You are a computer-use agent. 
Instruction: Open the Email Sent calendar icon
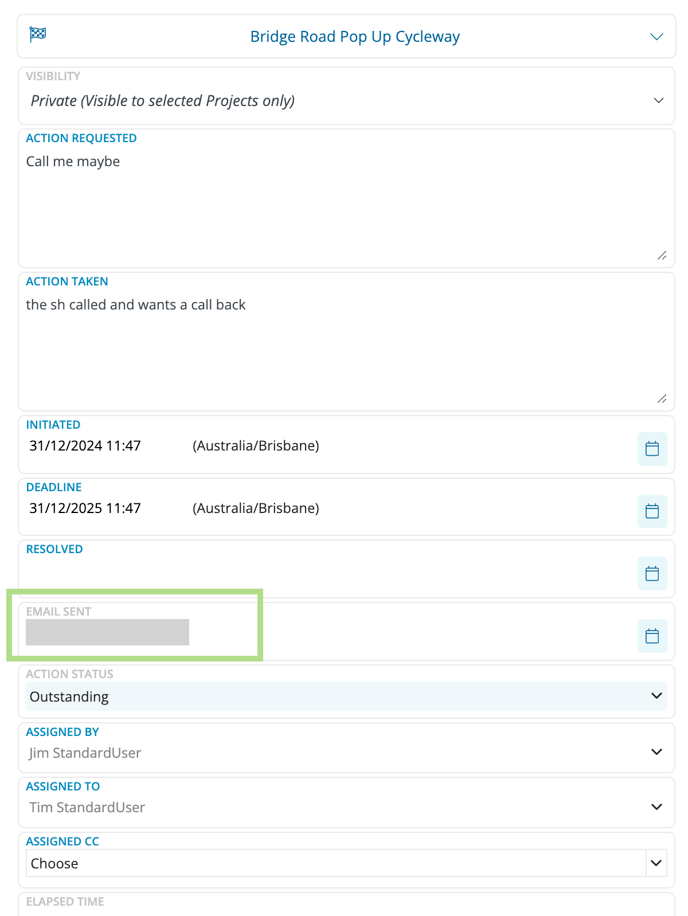point(652,636)
